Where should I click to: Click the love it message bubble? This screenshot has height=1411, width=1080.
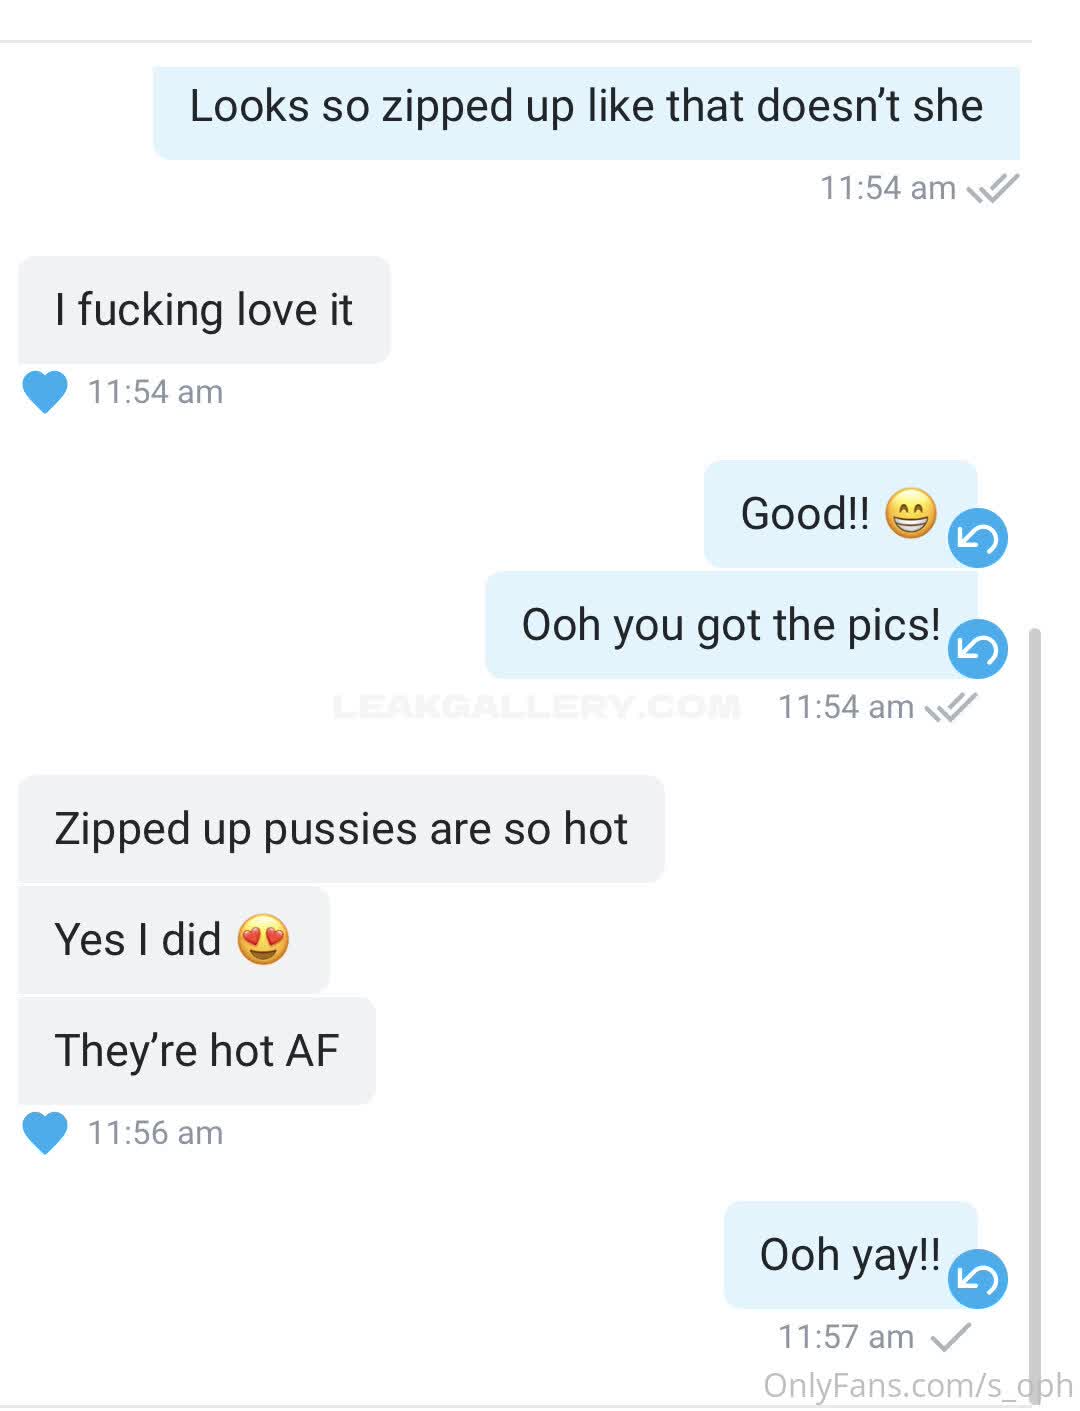click(204, 310)
